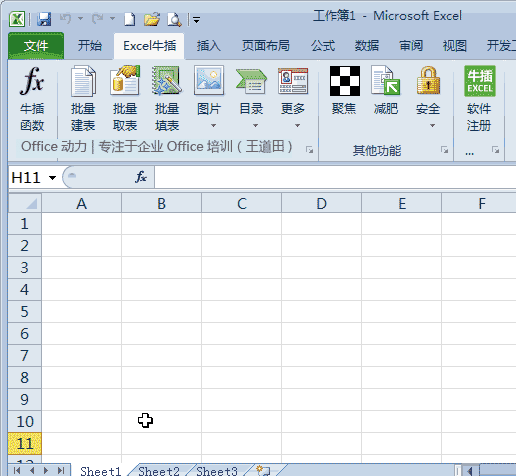Click the 批量建表 batch create icon
The width and height of the screenshot is (516, 476).
tap(83, 99)
